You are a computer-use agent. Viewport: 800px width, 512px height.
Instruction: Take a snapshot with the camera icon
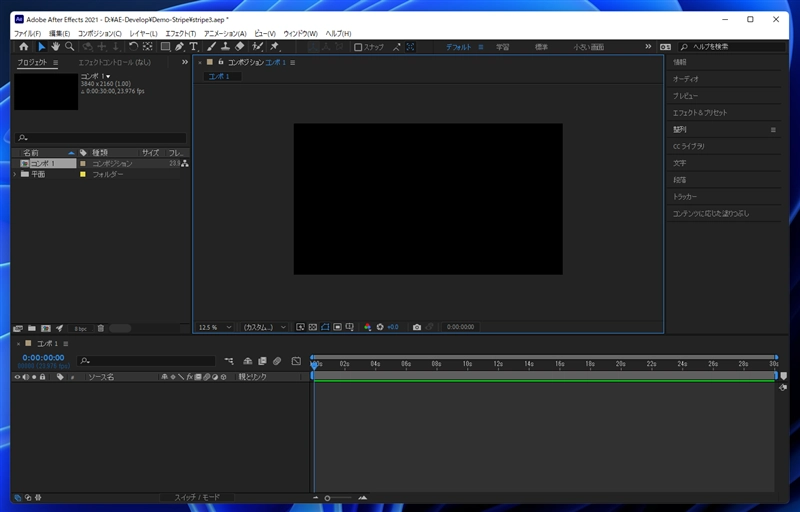417,327
